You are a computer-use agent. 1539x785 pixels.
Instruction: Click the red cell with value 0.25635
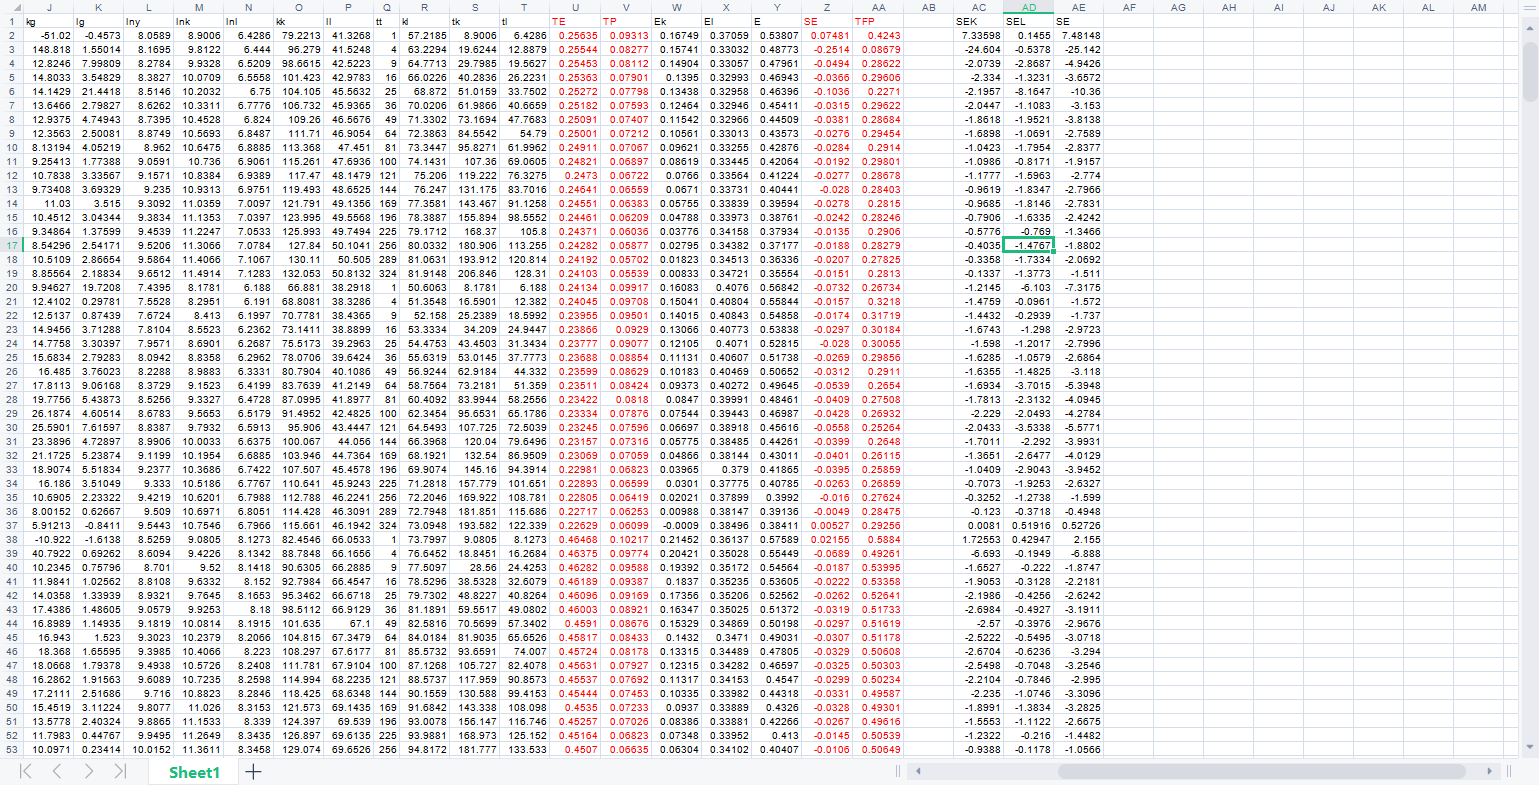(x=575, y=35)
